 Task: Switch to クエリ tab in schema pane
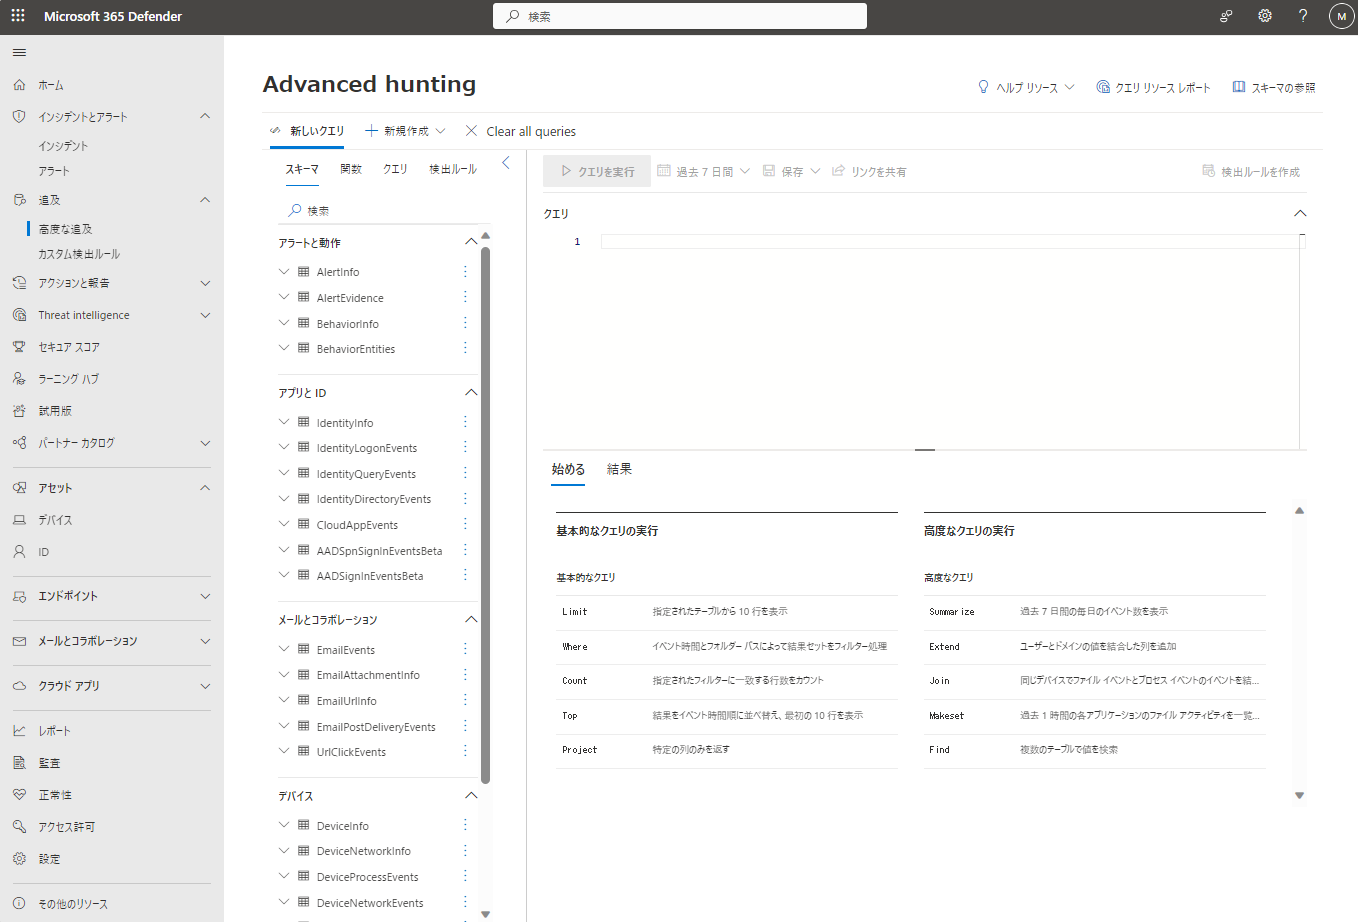pyautogui.click(x=395, y=169)
